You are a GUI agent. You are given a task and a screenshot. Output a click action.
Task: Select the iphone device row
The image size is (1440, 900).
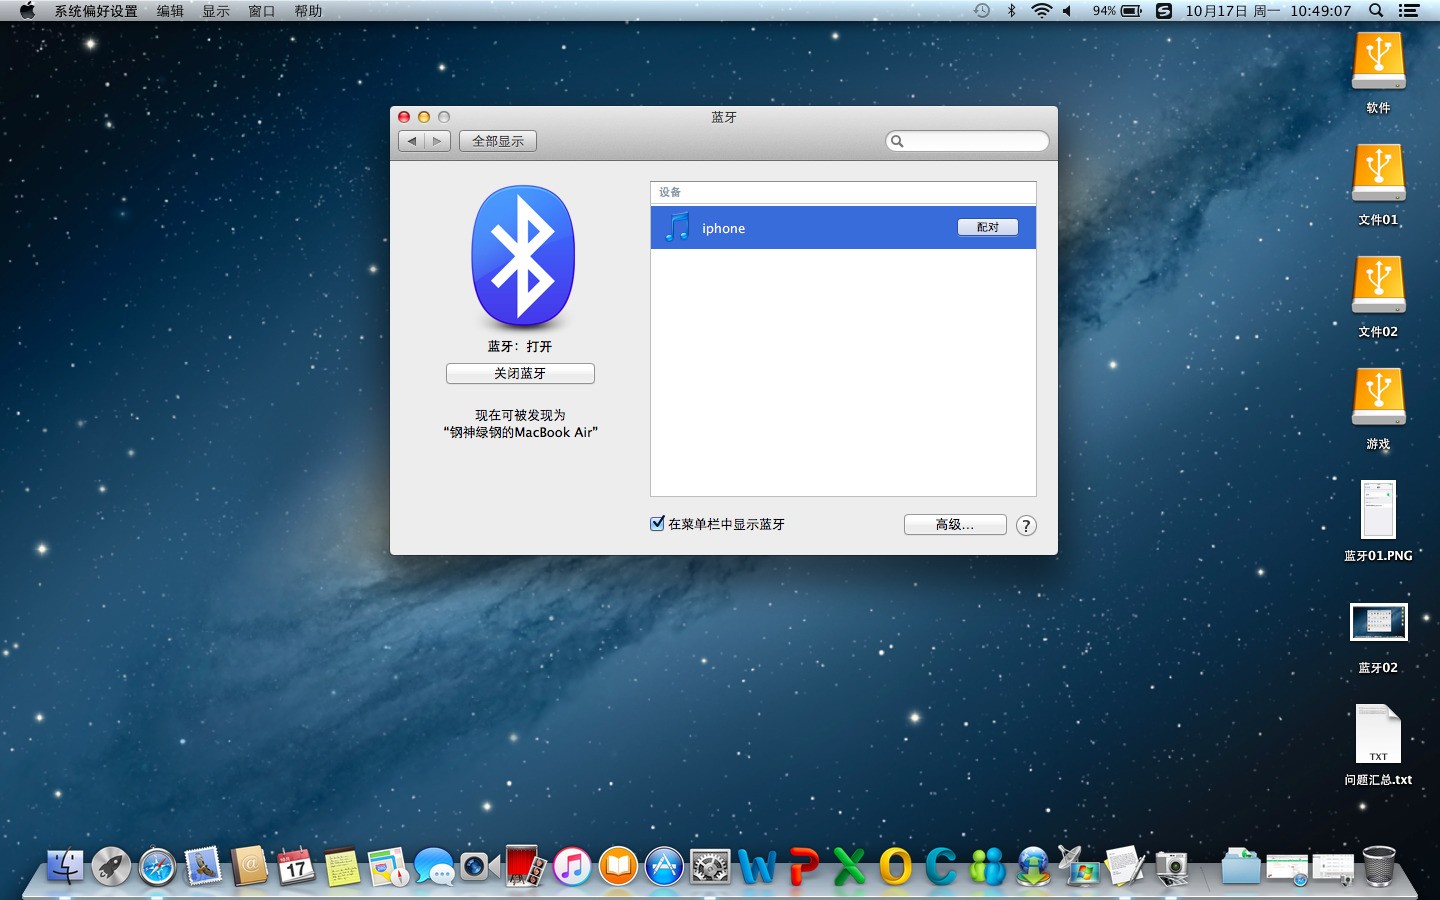(843, 228)
